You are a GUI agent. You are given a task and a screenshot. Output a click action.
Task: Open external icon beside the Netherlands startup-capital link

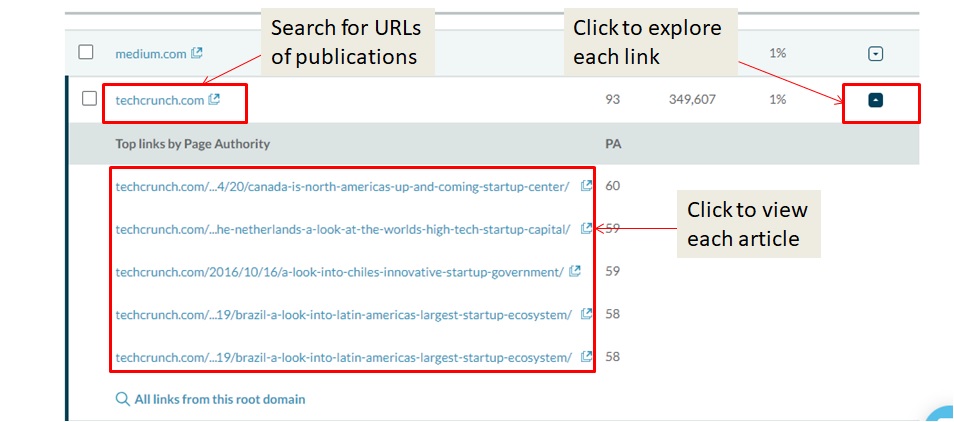pyautogui.click(x=587, y=229)
